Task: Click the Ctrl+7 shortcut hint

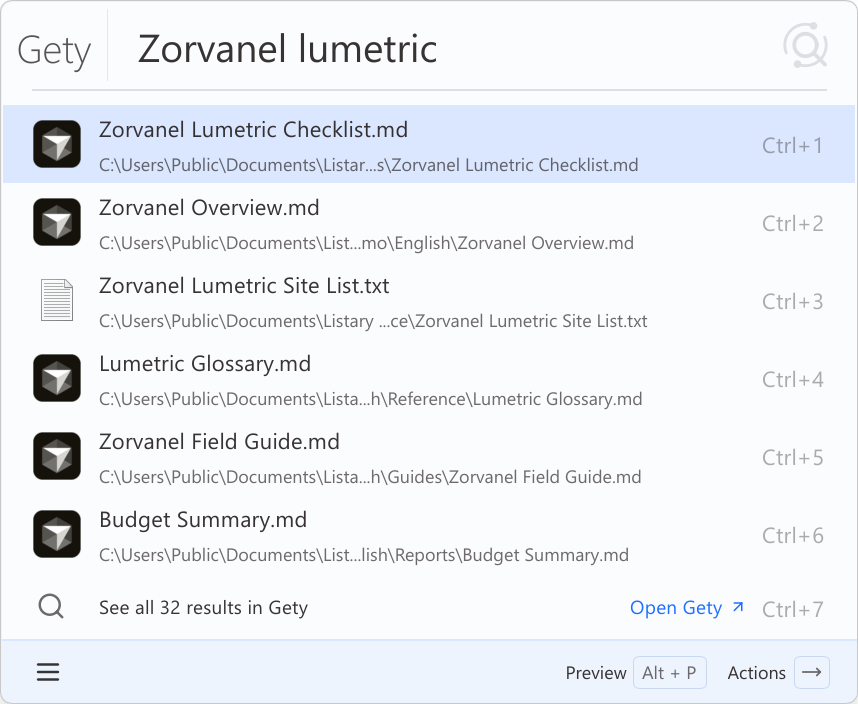Action: (x=792, y=609)
